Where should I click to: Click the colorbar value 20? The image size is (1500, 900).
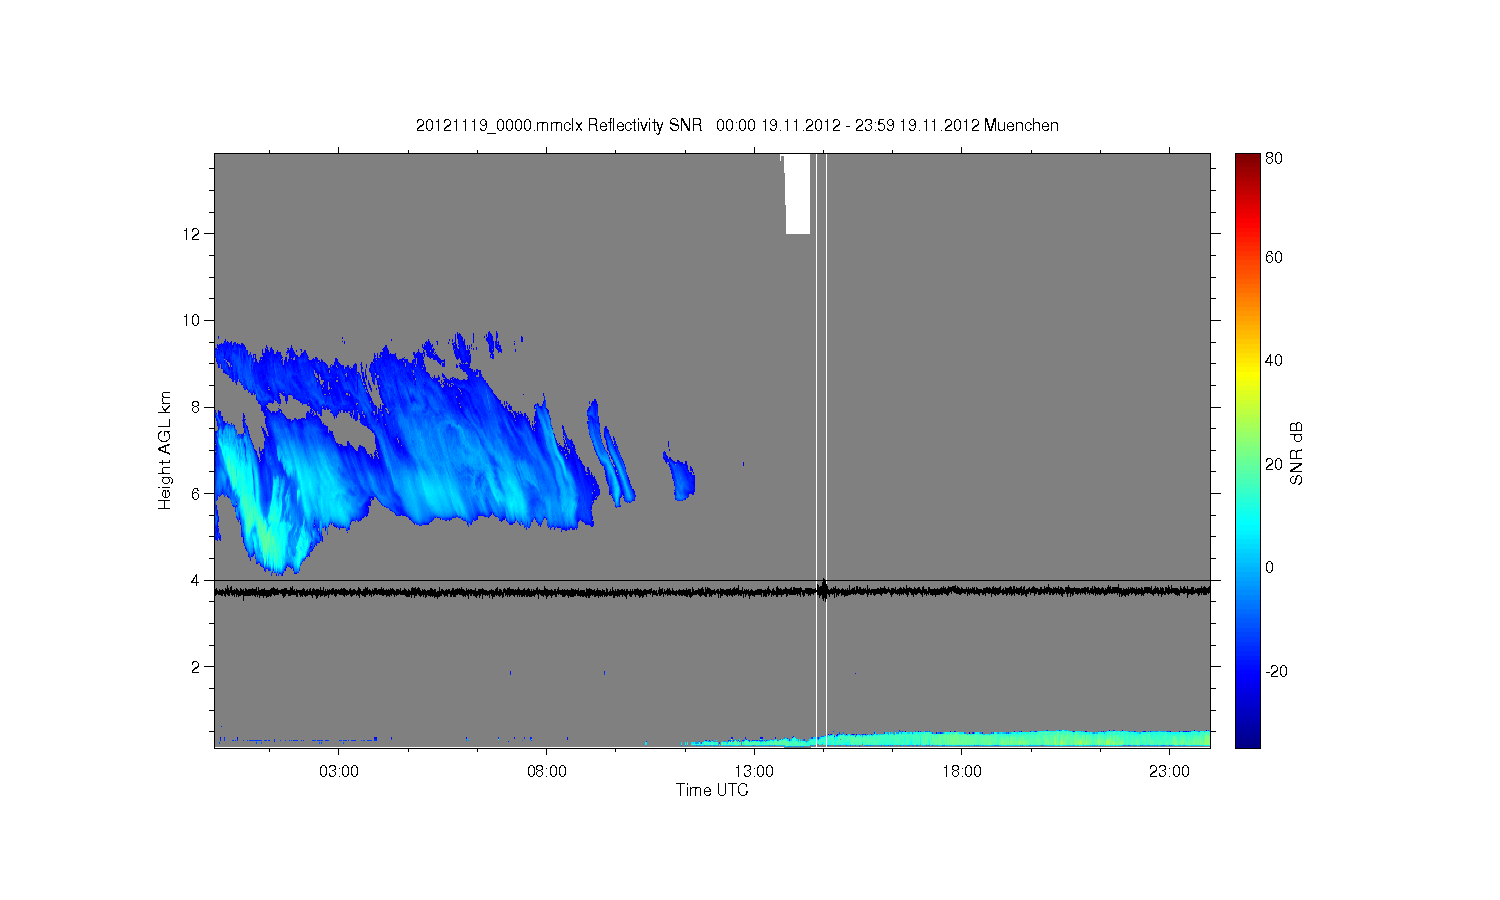pos(1273,464)
